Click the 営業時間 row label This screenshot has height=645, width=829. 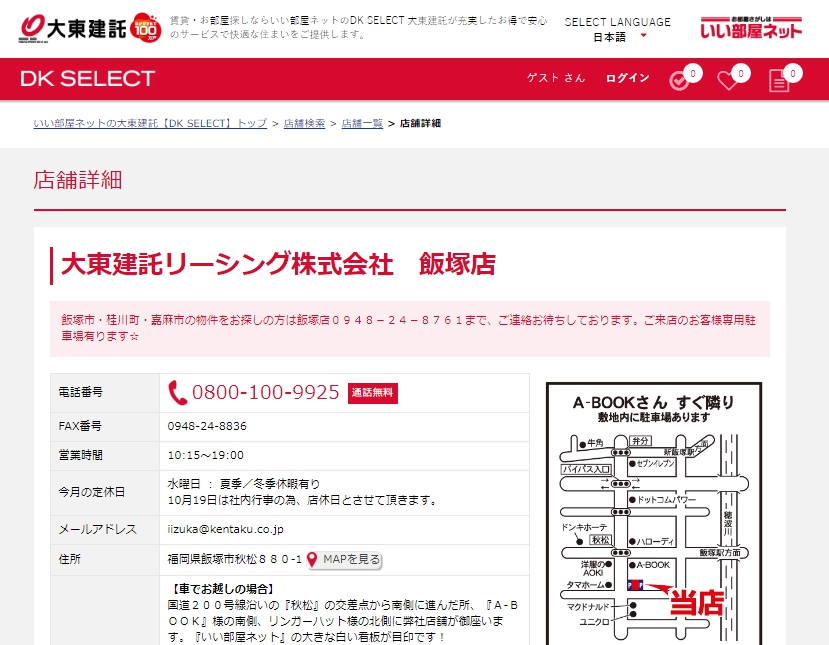(81, 455)
